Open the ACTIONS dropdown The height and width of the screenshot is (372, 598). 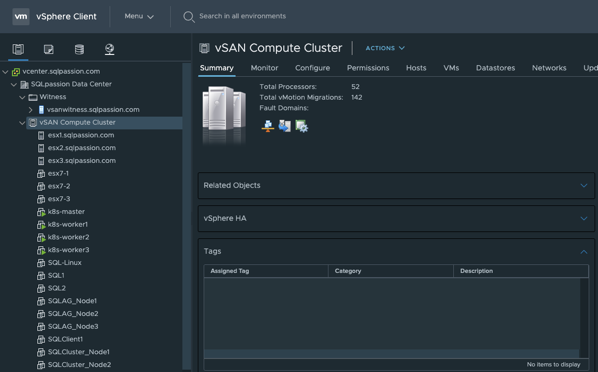point(385,48)
